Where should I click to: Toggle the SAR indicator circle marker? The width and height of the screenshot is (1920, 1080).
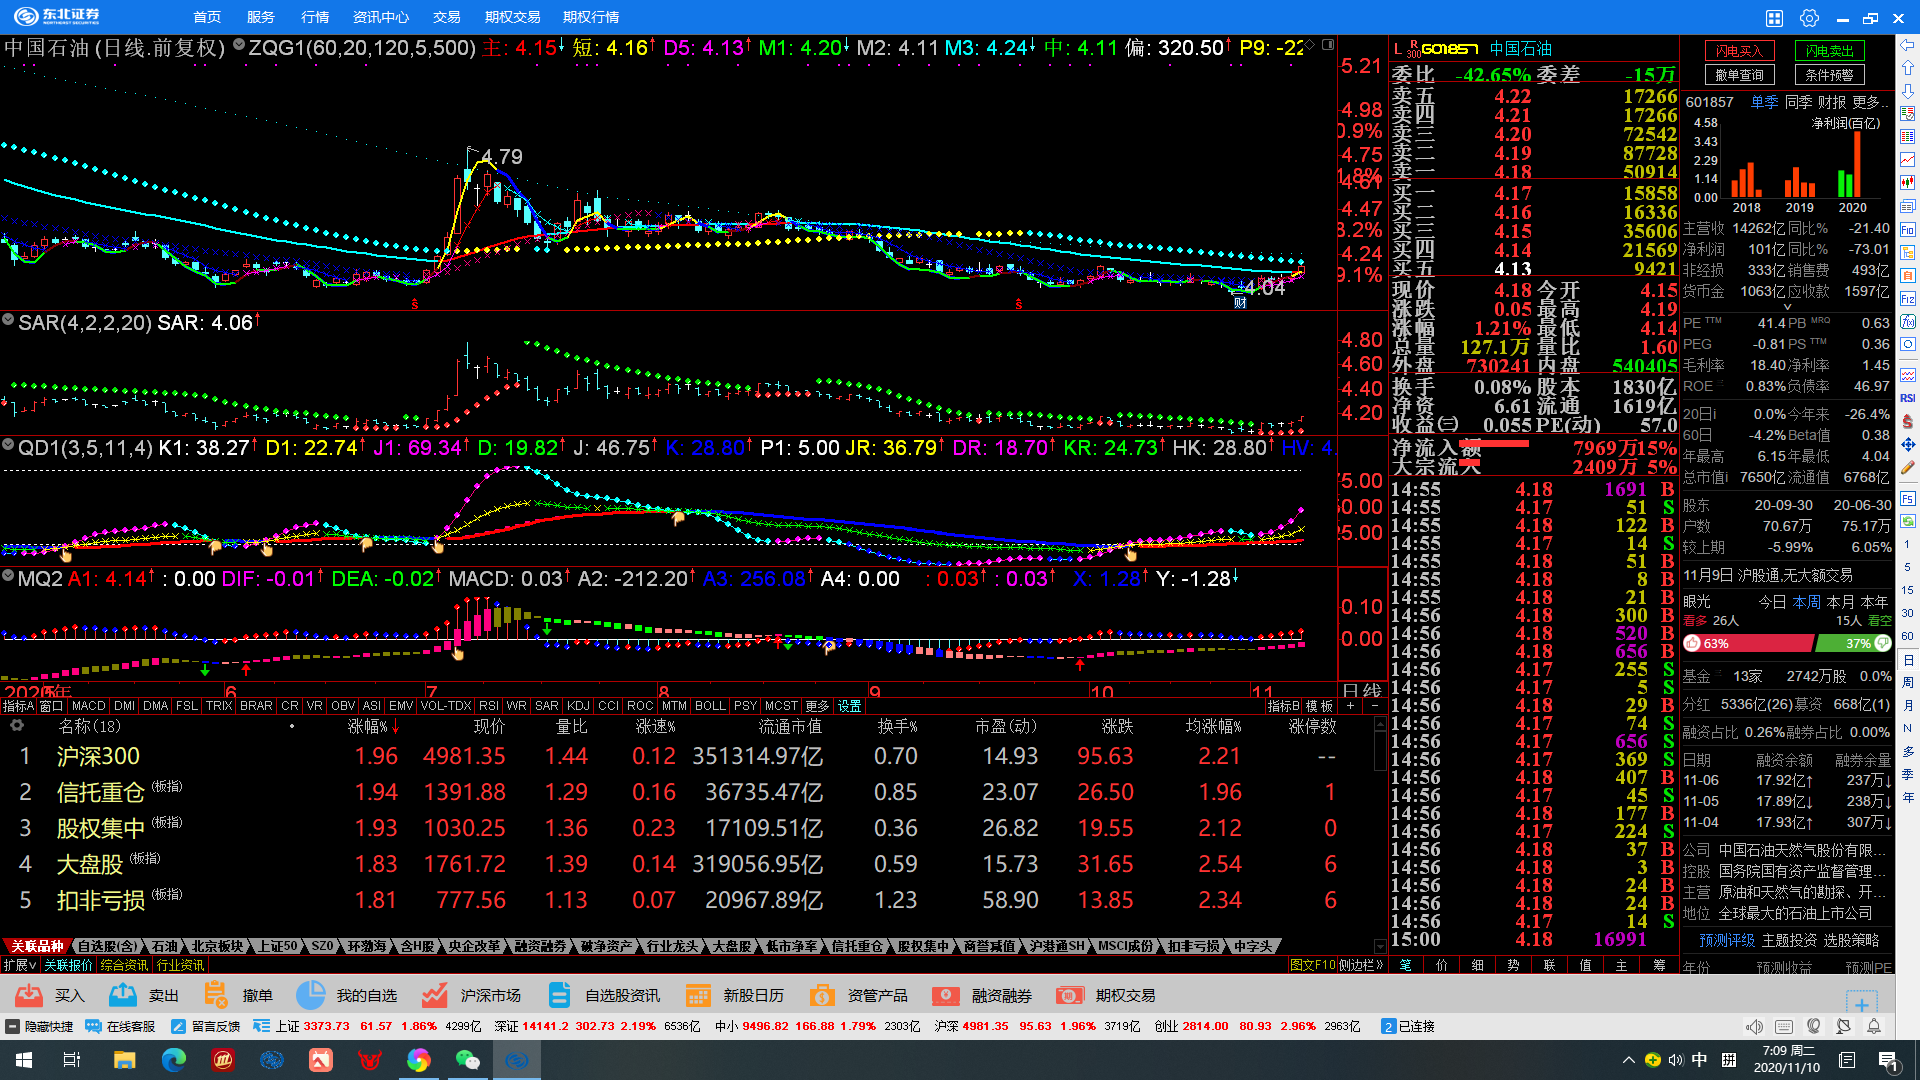(8, 320)
